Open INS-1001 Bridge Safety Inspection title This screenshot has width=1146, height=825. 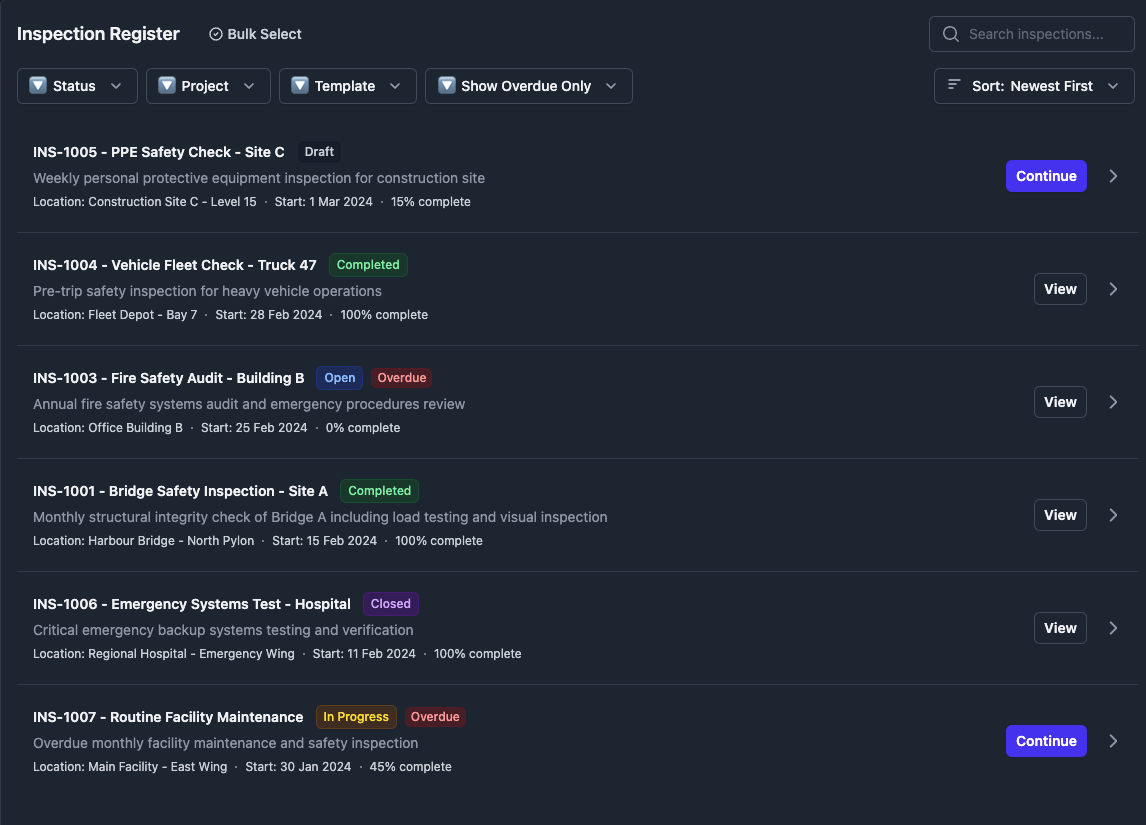pos(180,491)
